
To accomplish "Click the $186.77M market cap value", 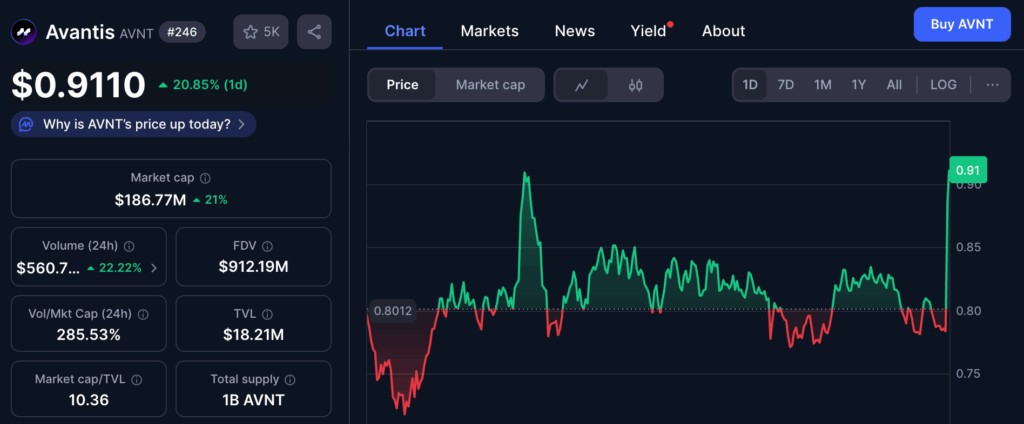I will (150, 200).
